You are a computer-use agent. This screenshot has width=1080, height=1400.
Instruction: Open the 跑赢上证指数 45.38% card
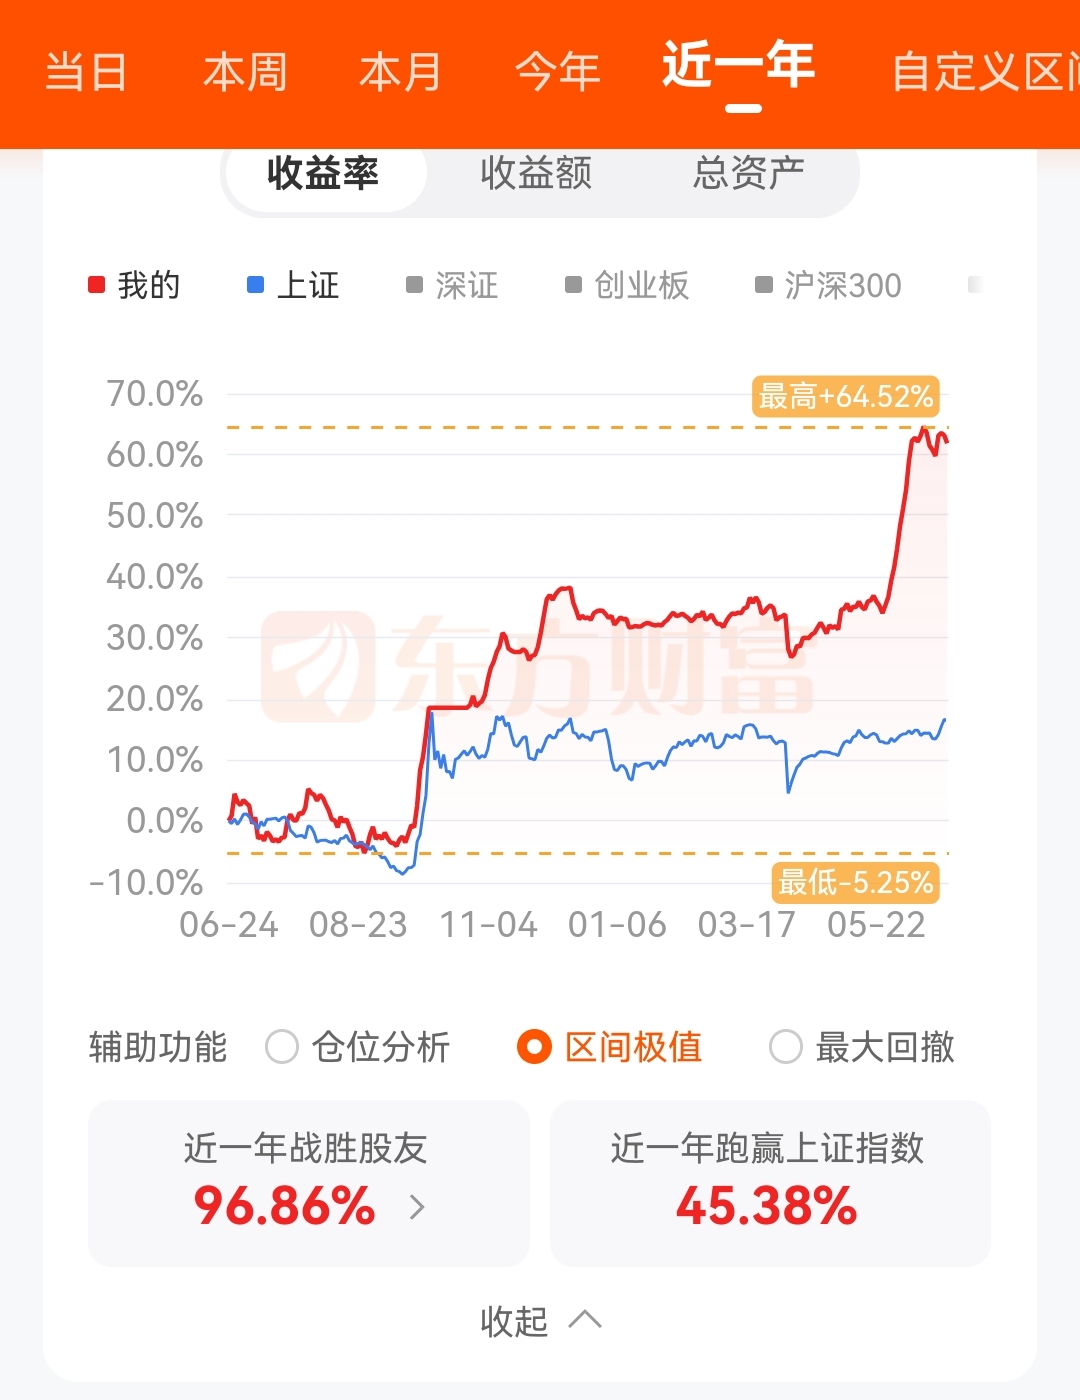(770, 1183)
